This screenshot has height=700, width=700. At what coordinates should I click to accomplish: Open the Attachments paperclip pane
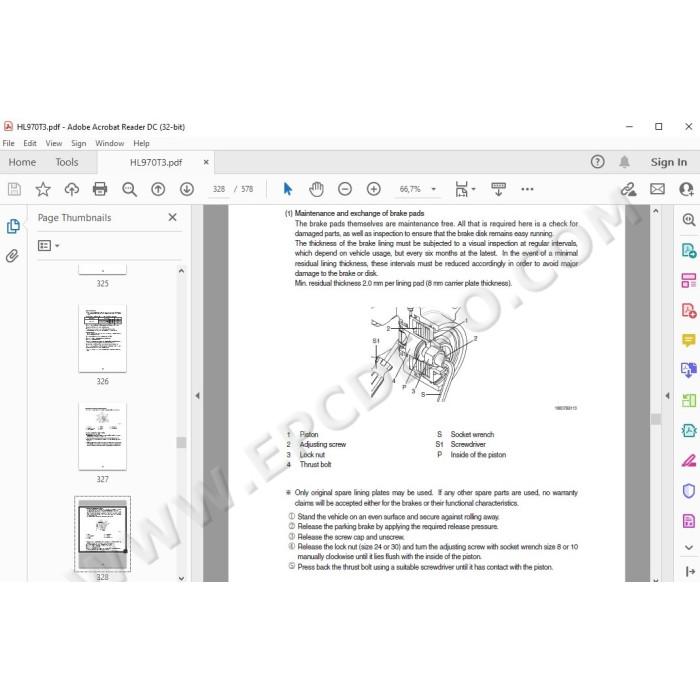coord(12,256)
